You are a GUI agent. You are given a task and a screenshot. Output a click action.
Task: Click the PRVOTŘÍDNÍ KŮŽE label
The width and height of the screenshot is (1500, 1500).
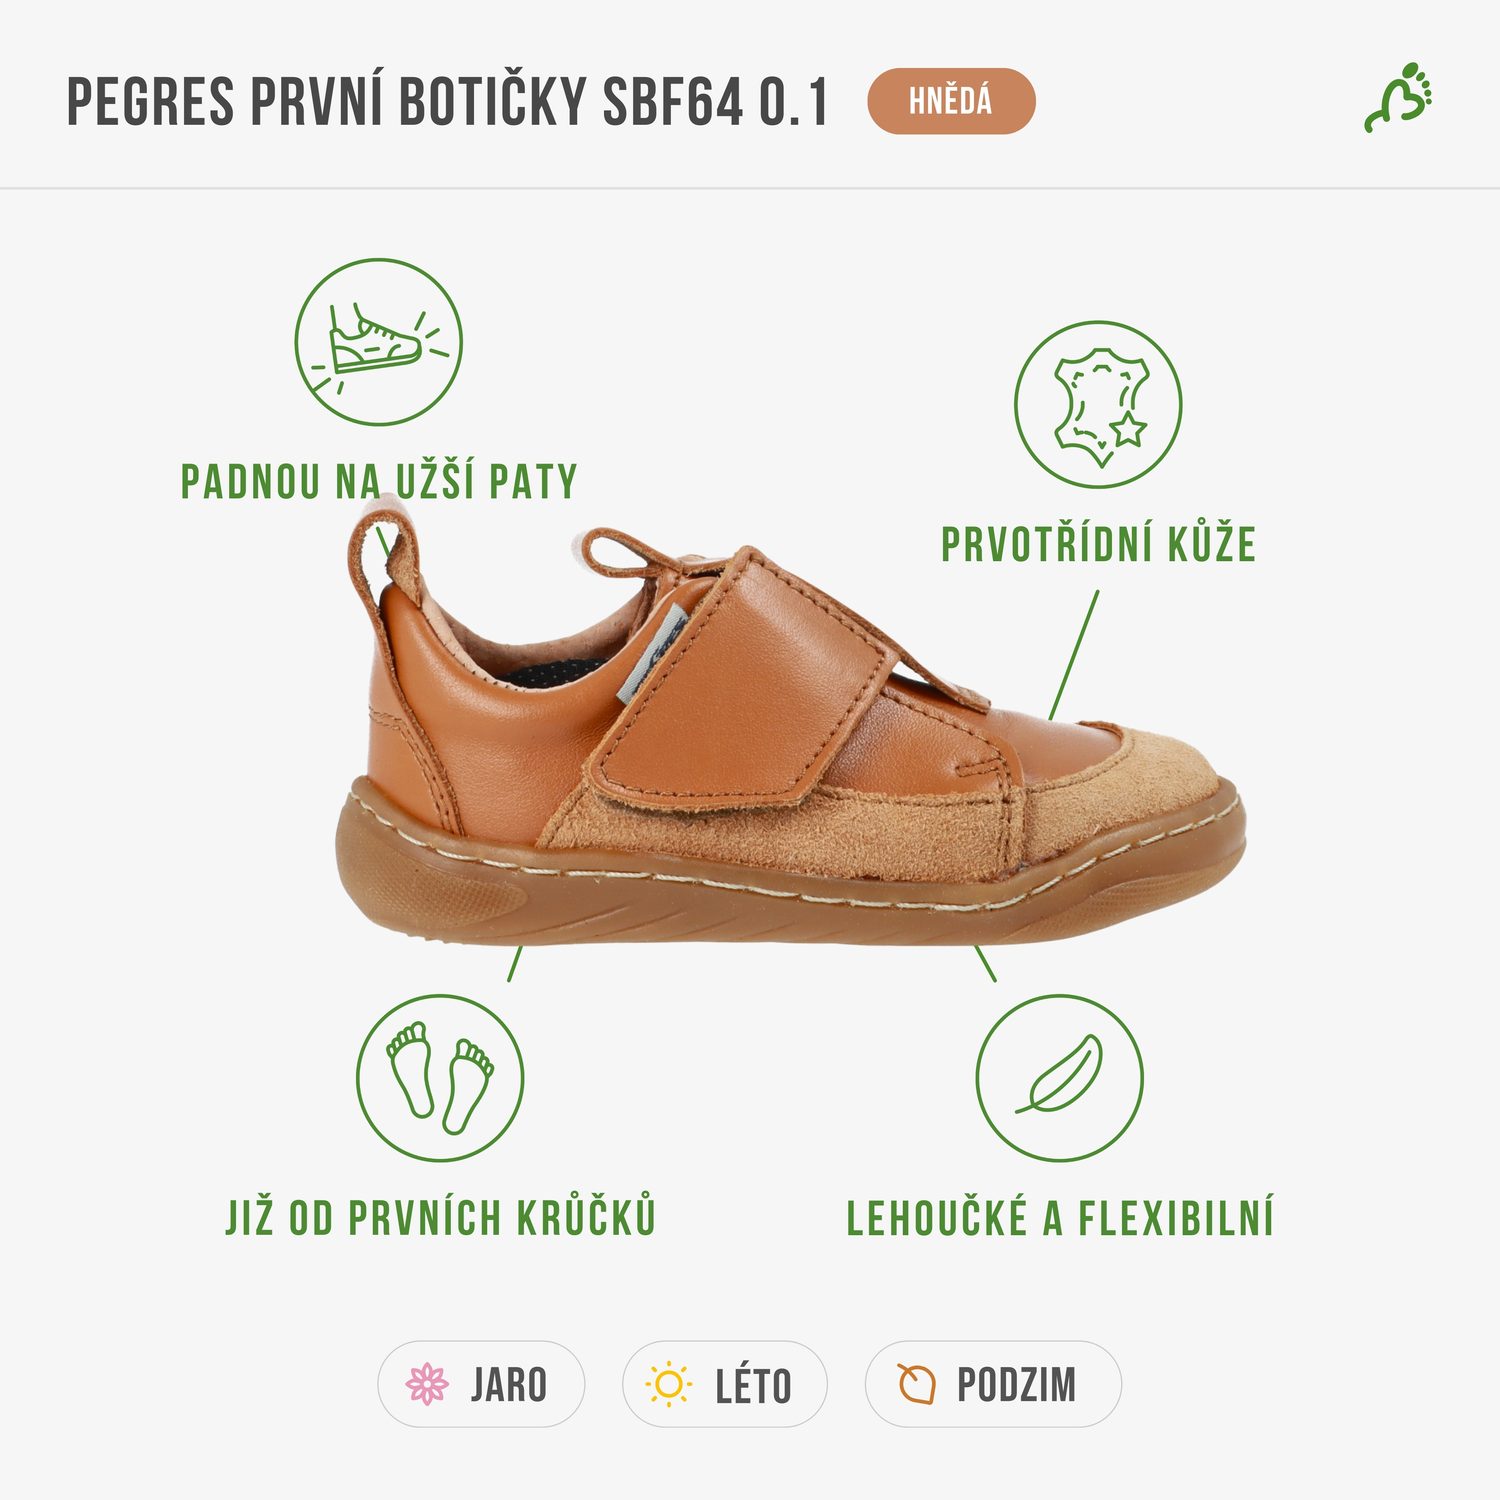[x=1098, y=544]
